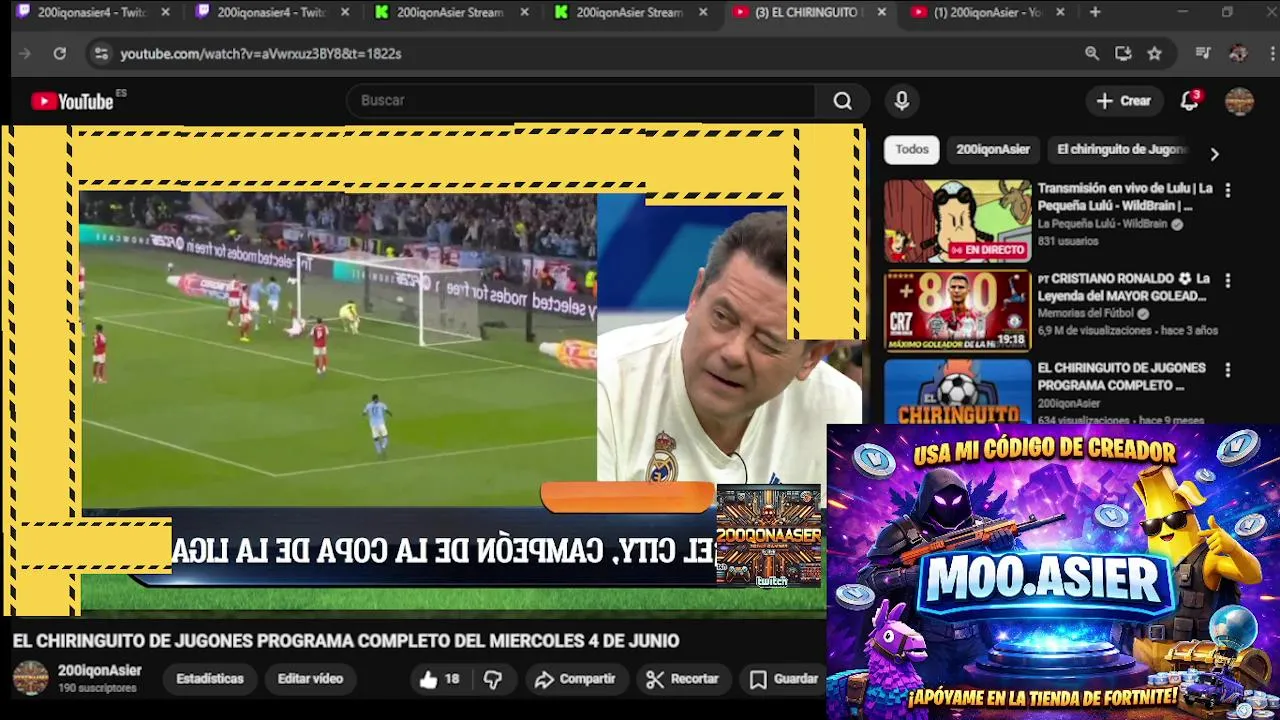Open the El Chiringuito recommended video thumbnail
Image resolution: width=1280 pixels, height=720 pixels.
pos(957,392)
